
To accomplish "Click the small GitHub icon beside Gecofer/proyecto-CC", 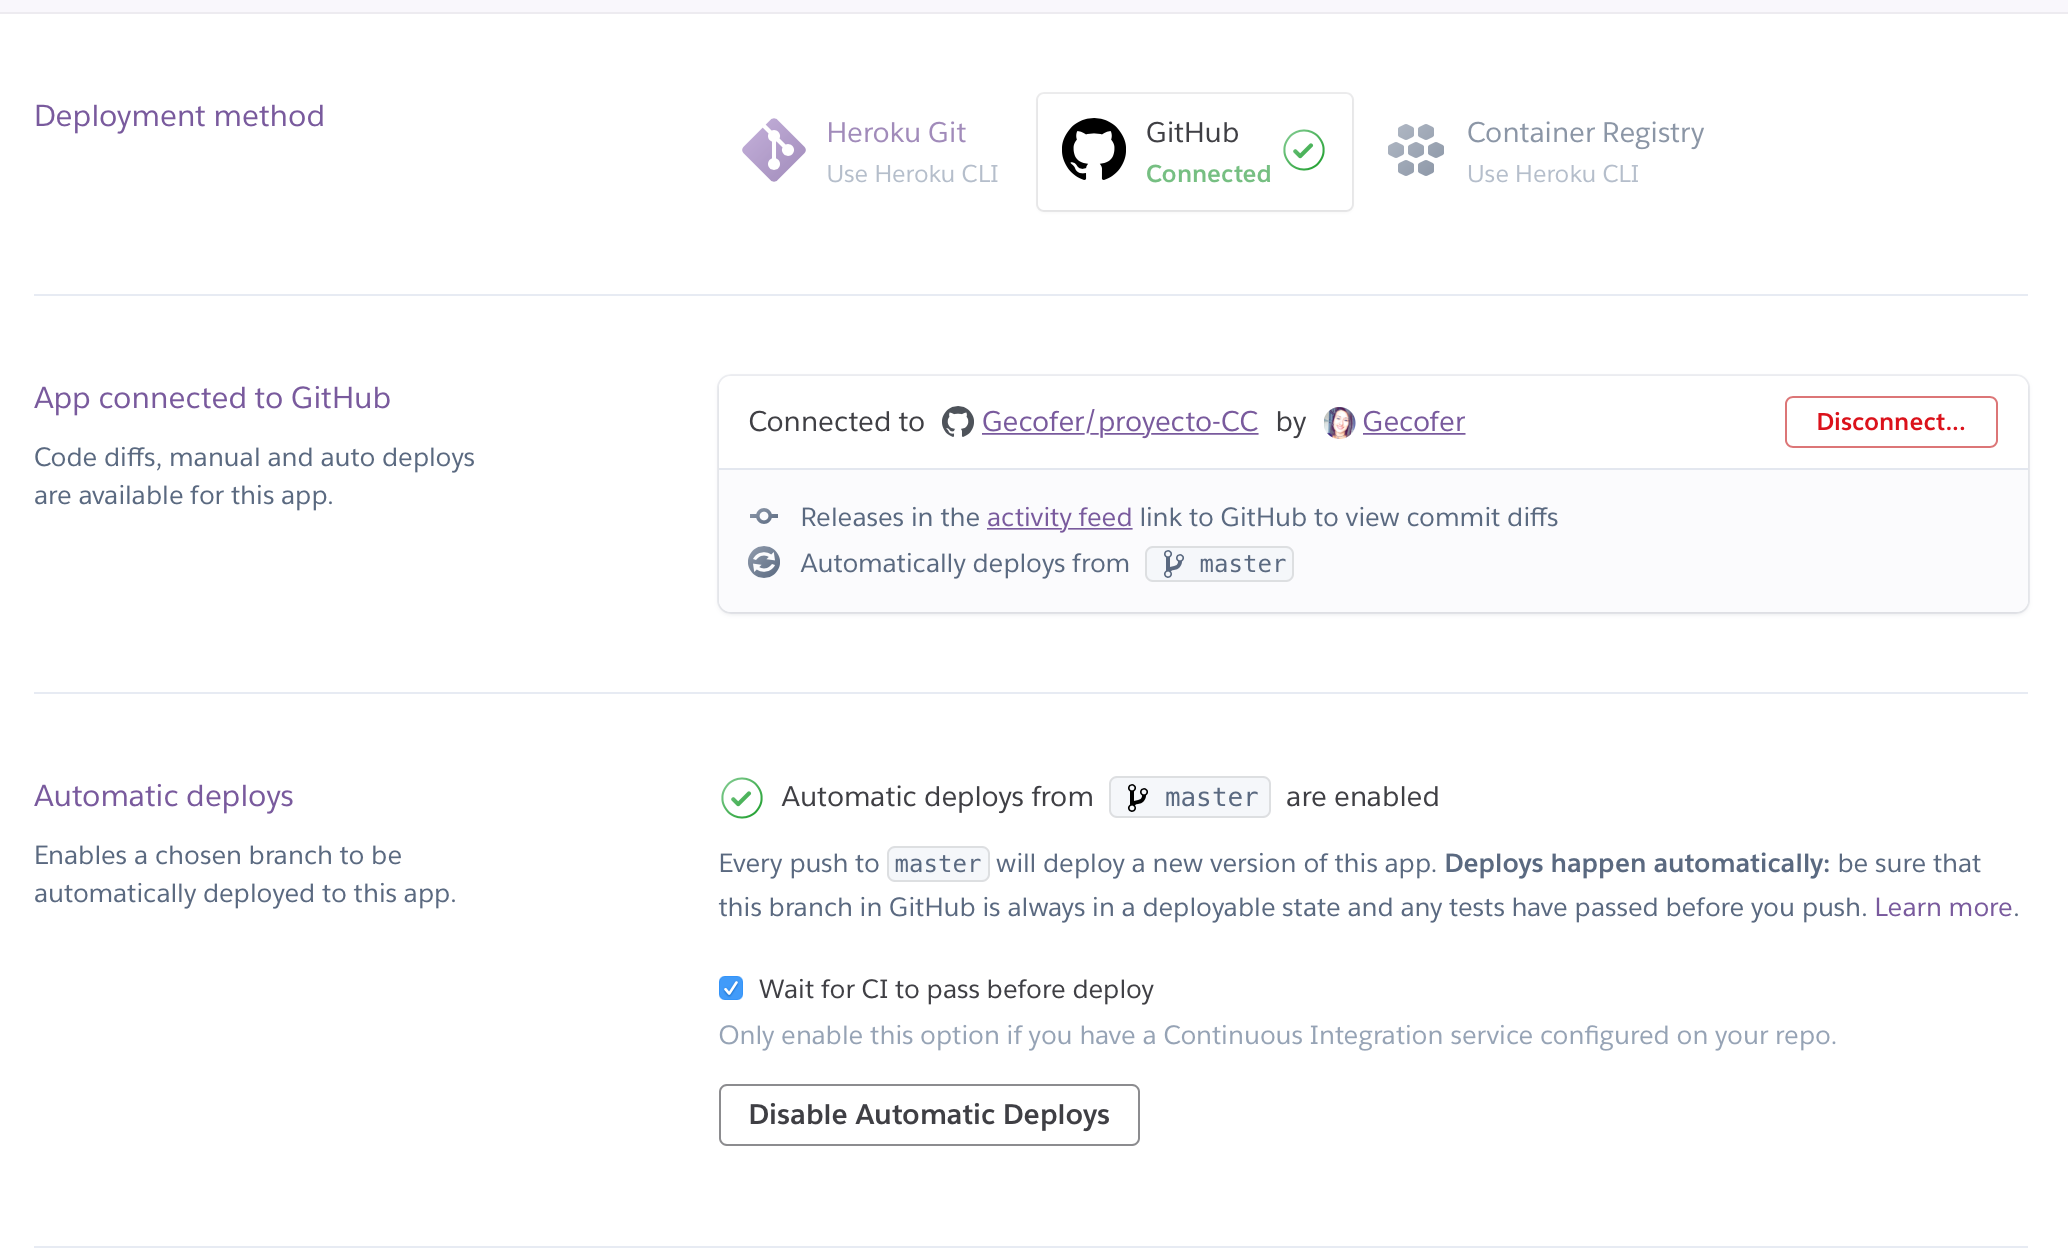I will tap(957, 422).
